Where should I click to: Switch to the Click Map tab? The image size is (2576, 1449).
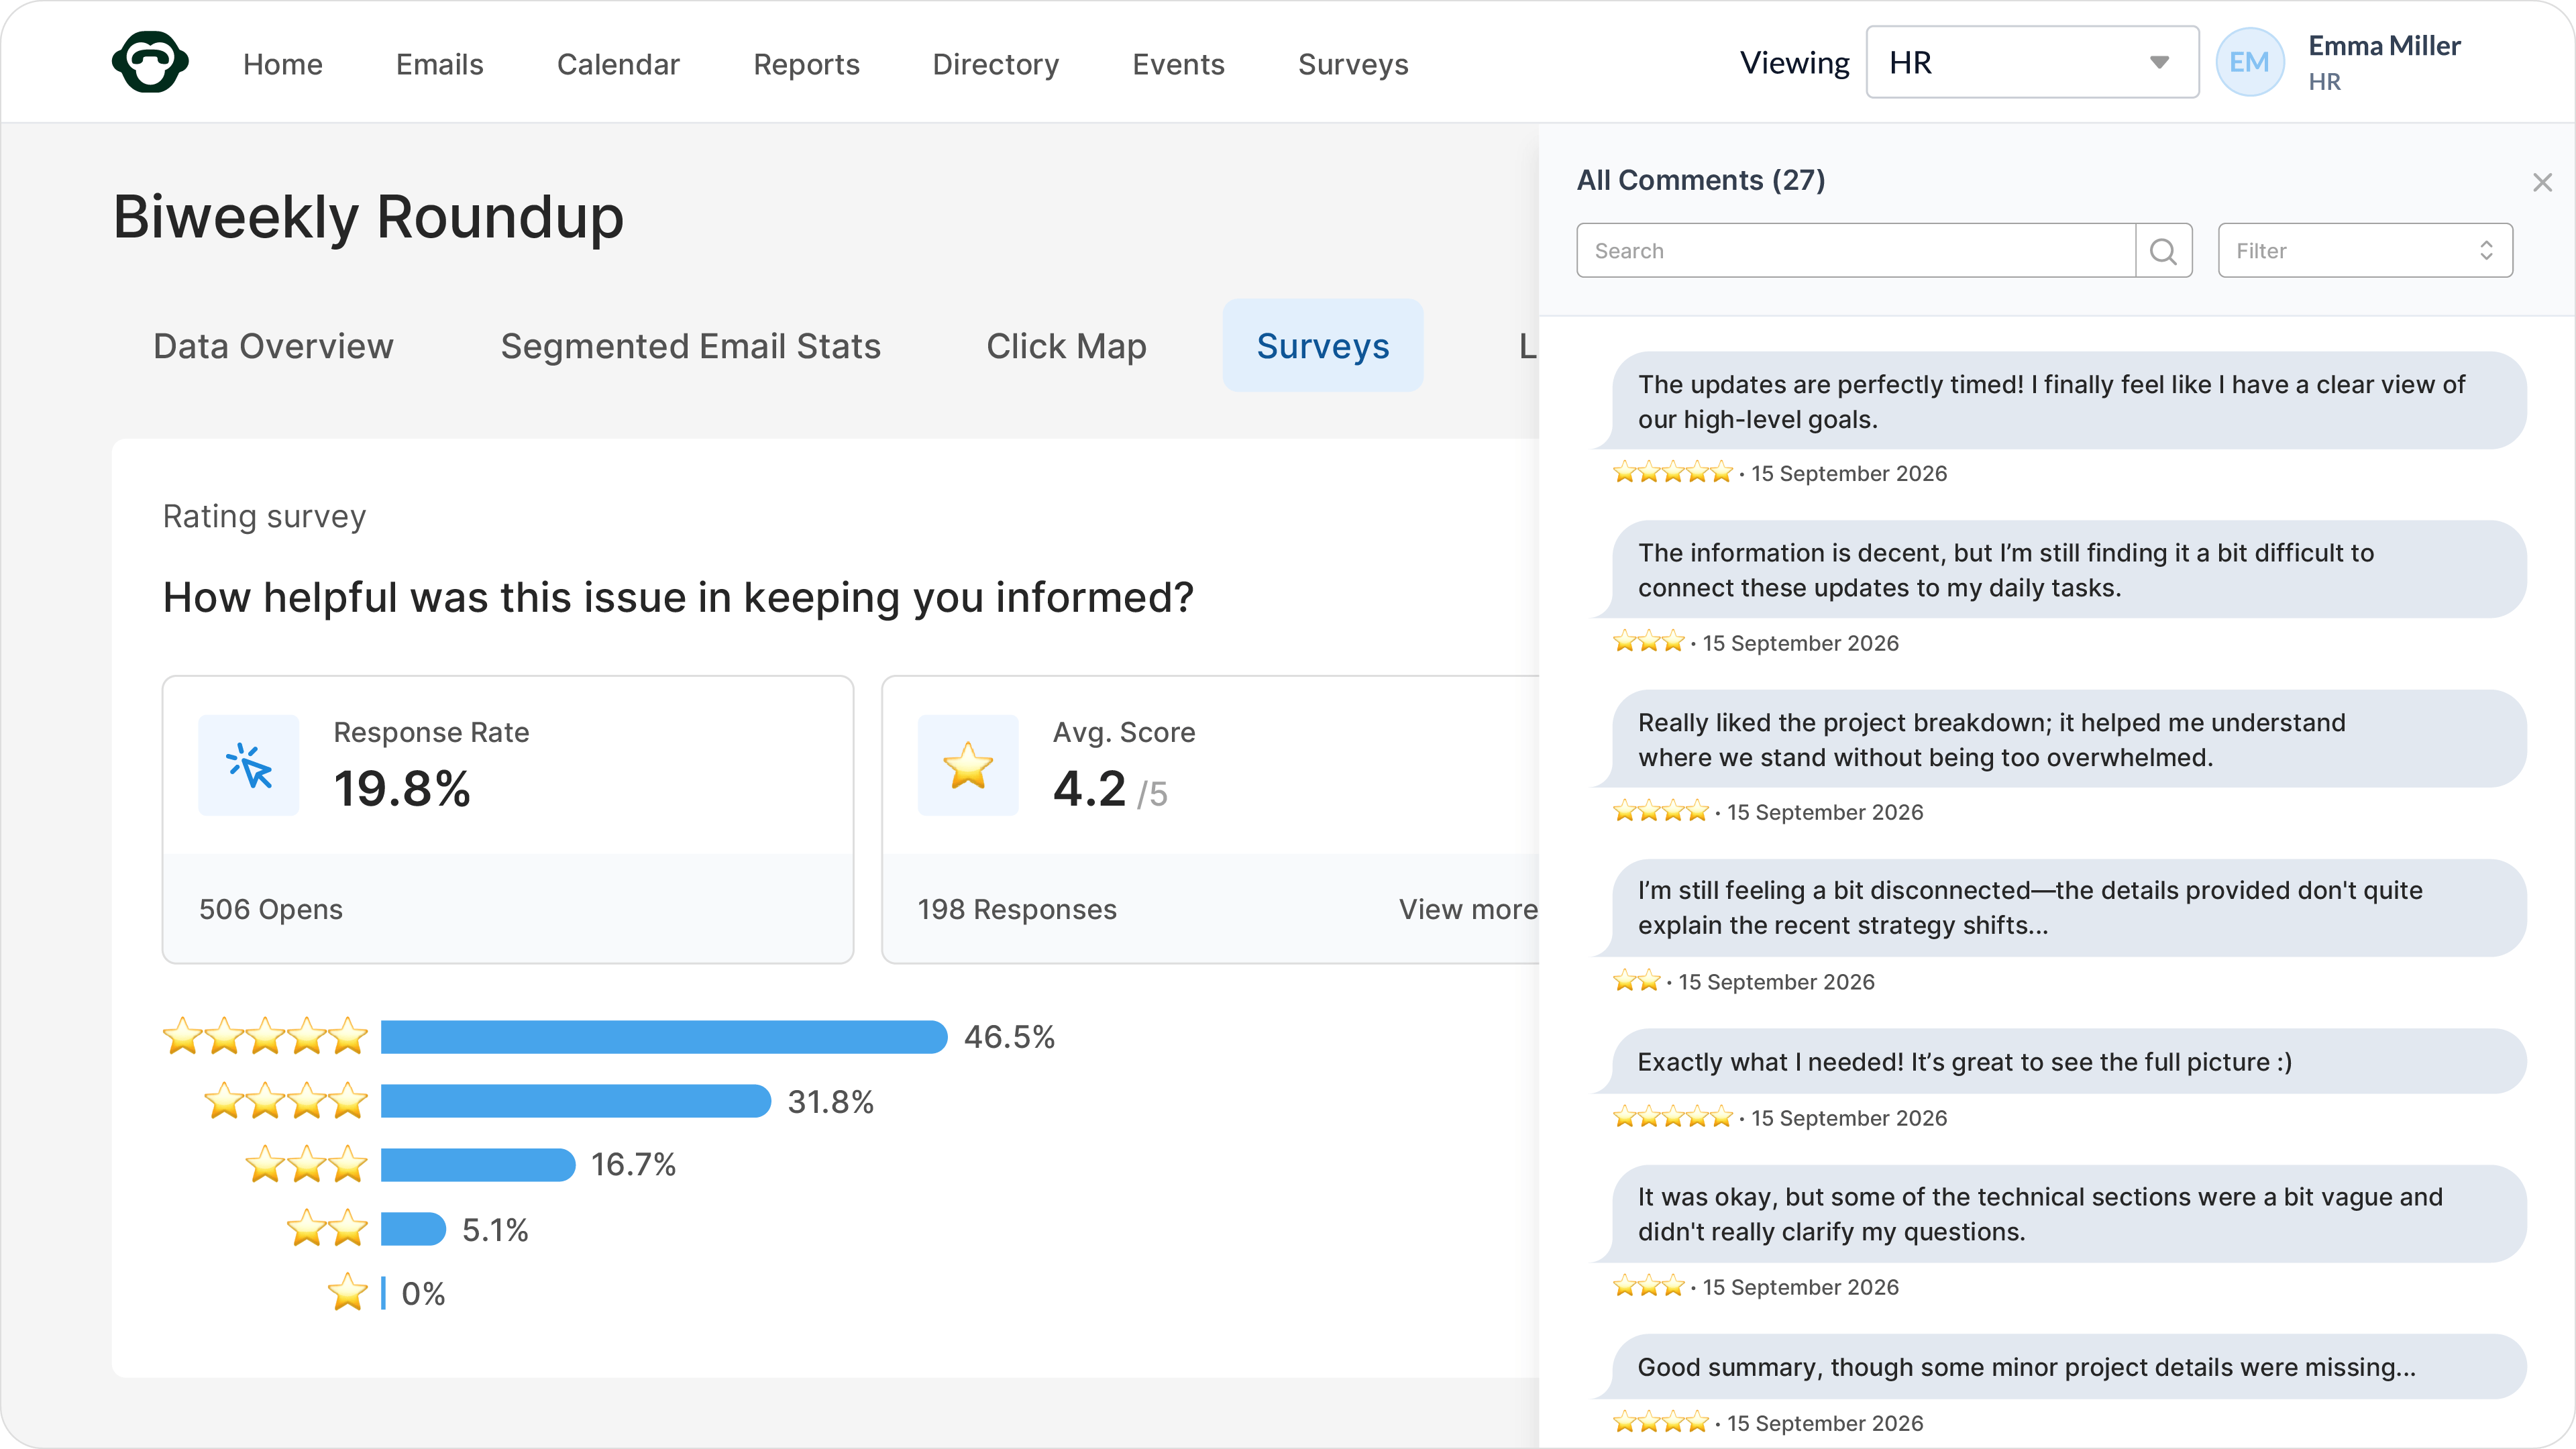pos(1066,346)
